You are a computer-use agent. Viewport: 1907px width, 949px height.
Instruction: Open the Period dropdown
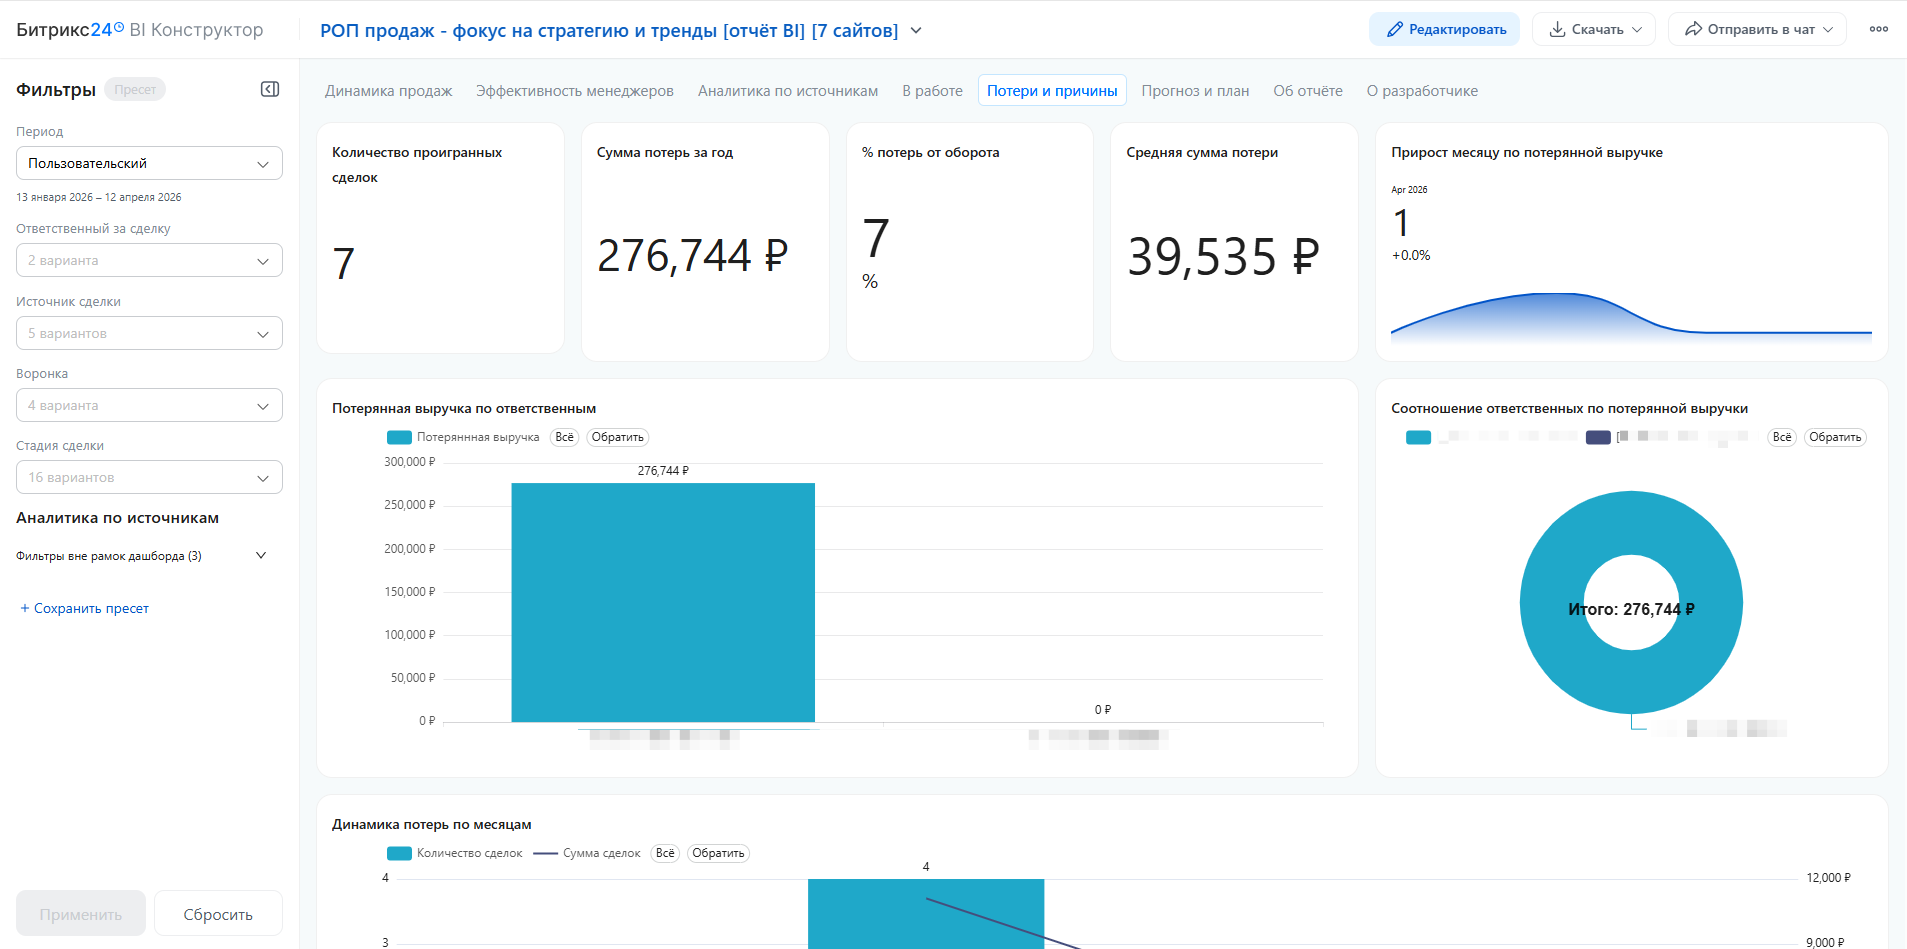[149, 163]
